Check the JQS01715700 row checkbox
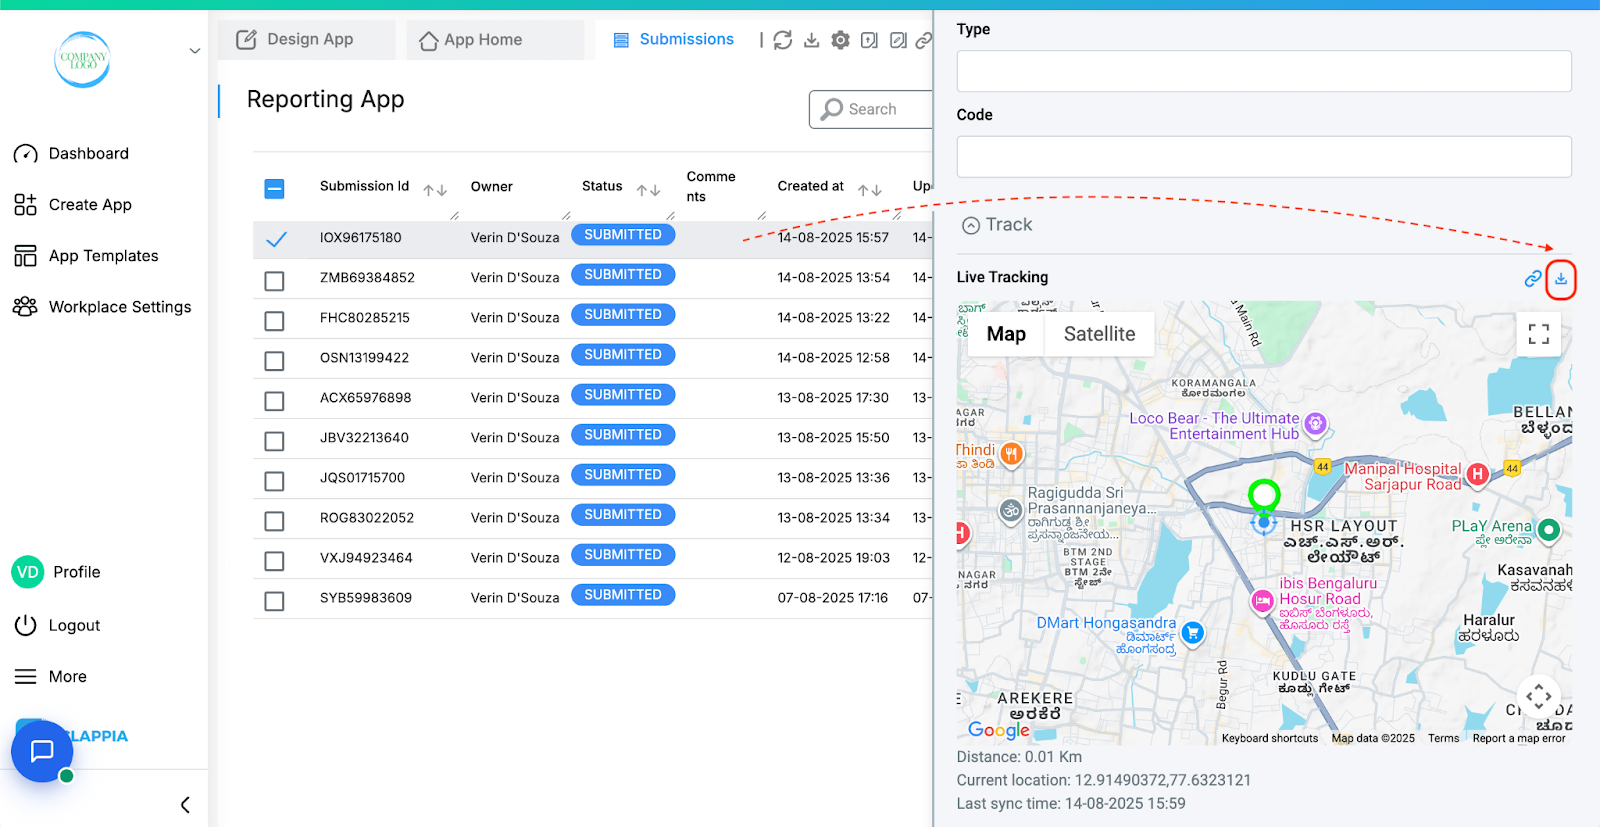 click(274, 481)
